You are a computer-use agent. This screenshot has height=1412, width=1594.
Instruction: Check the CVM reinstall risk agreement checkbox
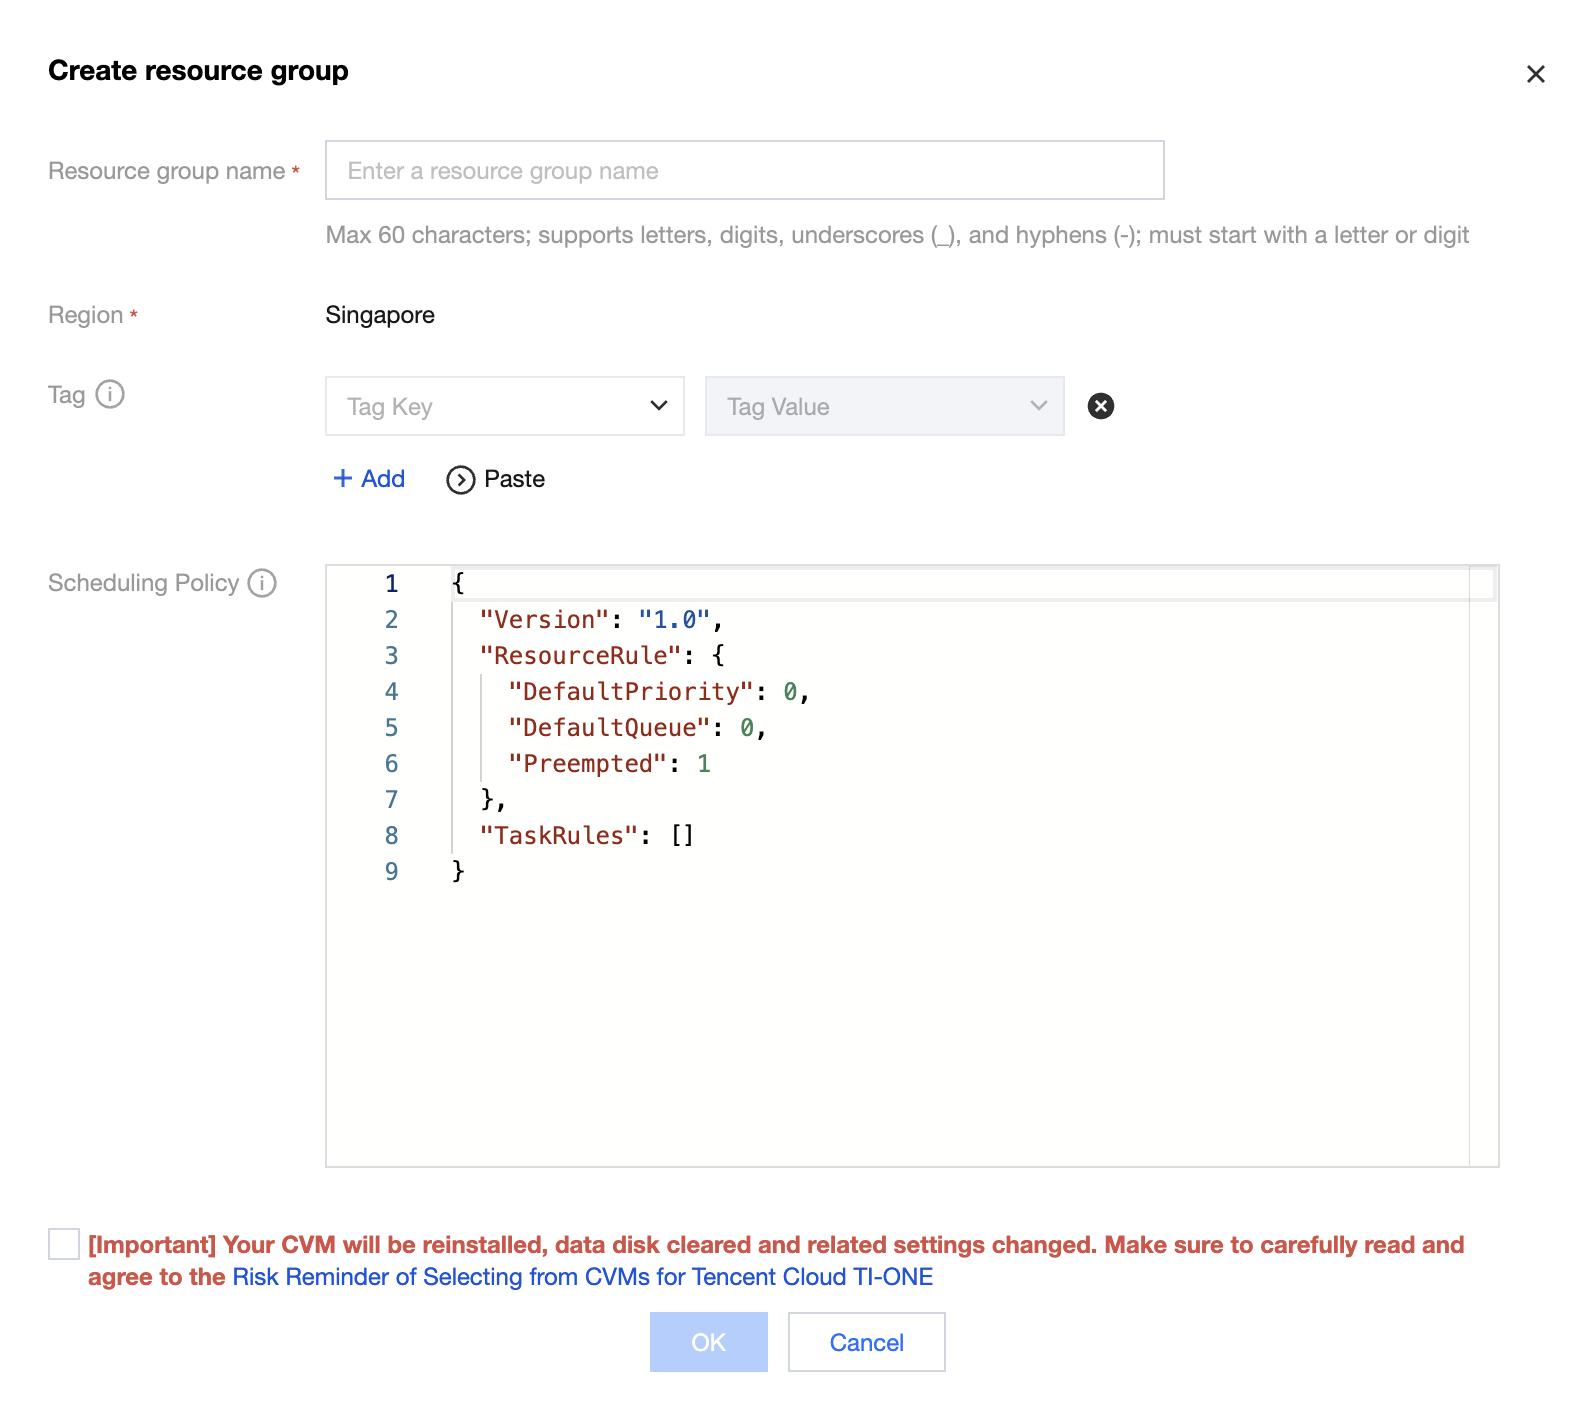[x=64, y=1244]
